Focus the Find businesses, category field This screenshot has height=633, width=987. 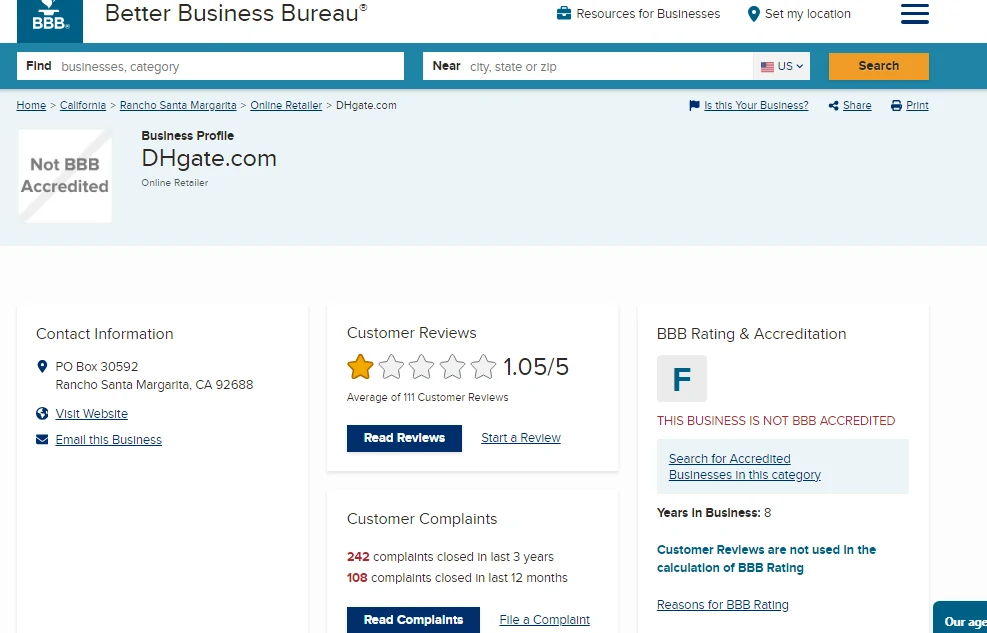click(x=210, y=66)
